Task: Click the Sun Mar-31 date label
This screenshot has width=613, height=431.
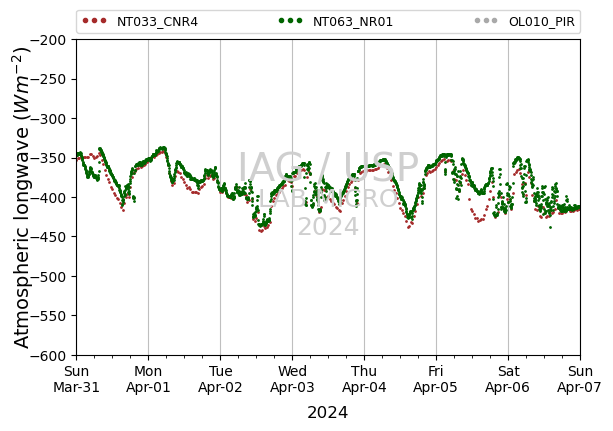Action: 77,379
